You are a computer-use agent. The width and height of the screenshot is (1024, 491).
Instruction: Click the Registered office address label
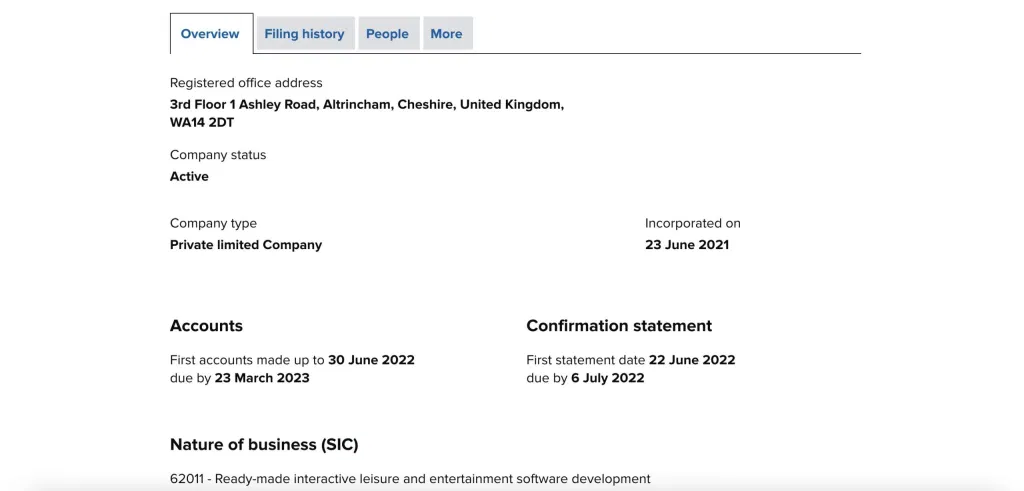pyautogui.click(x=246, y=83)
